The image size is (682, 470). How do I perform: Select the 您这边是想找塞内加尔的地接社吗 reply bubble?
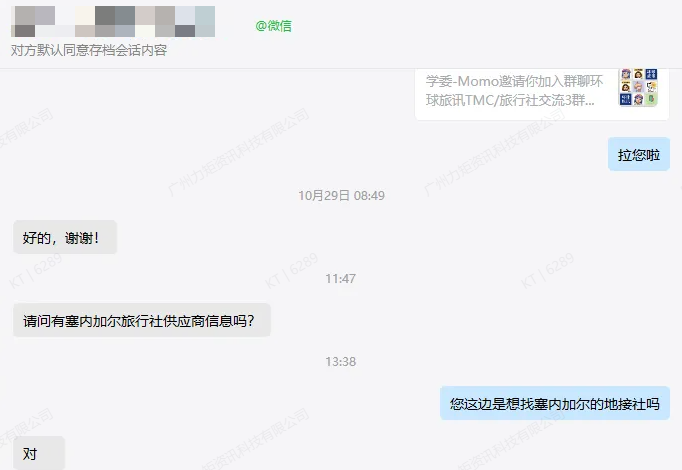555,403
